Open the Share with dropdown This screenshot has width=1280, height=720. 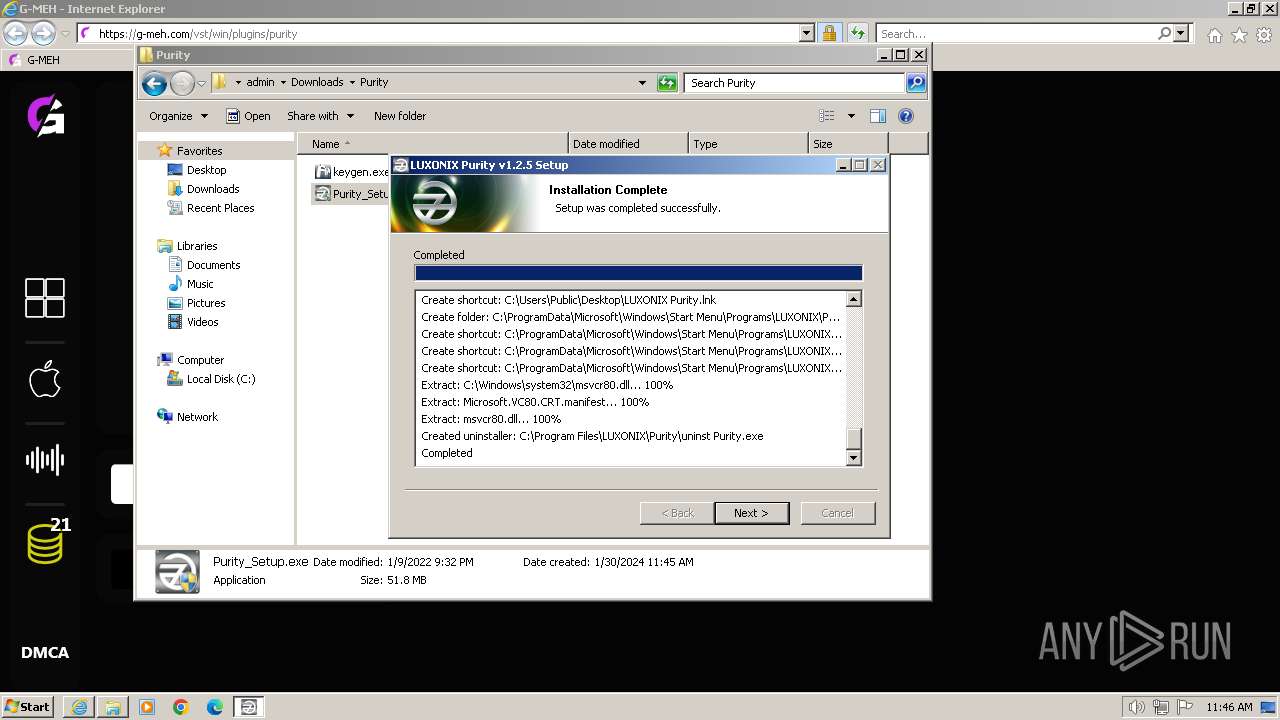[x=320, y=116]
